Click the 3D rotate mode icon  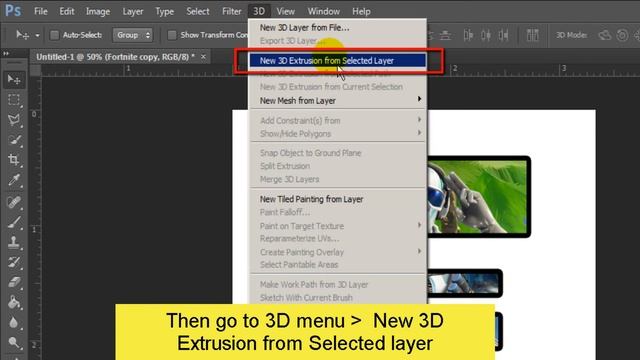coord(604,36)
